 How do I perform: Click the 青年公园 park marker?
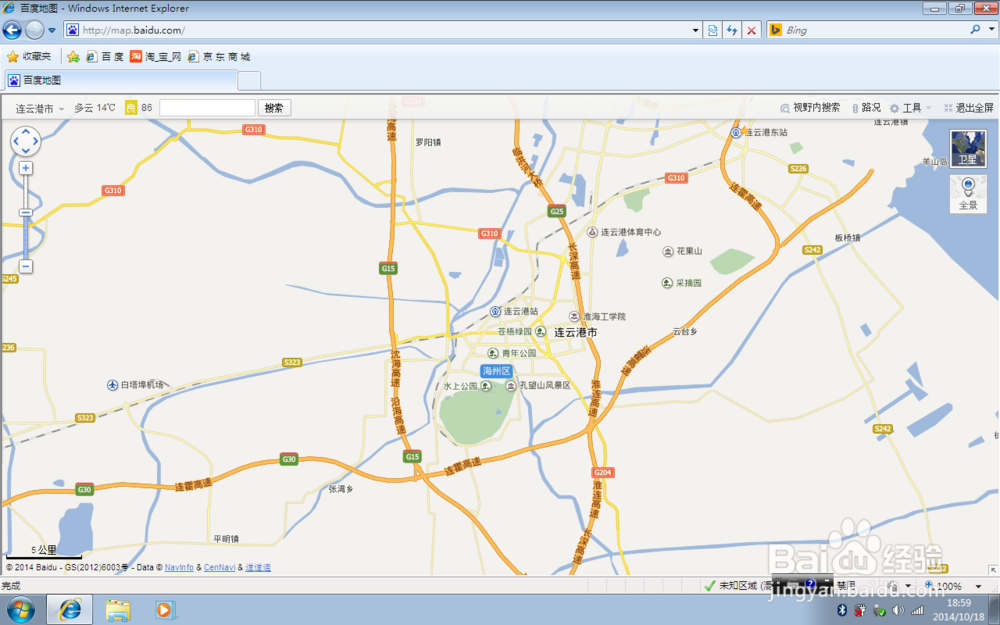click(492, 353)
